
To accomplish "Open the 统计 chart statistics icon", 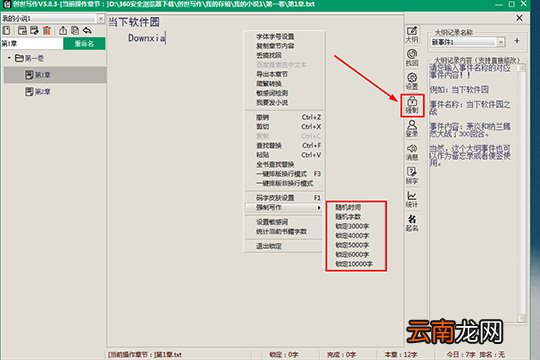I will click(x=412, y=199).
